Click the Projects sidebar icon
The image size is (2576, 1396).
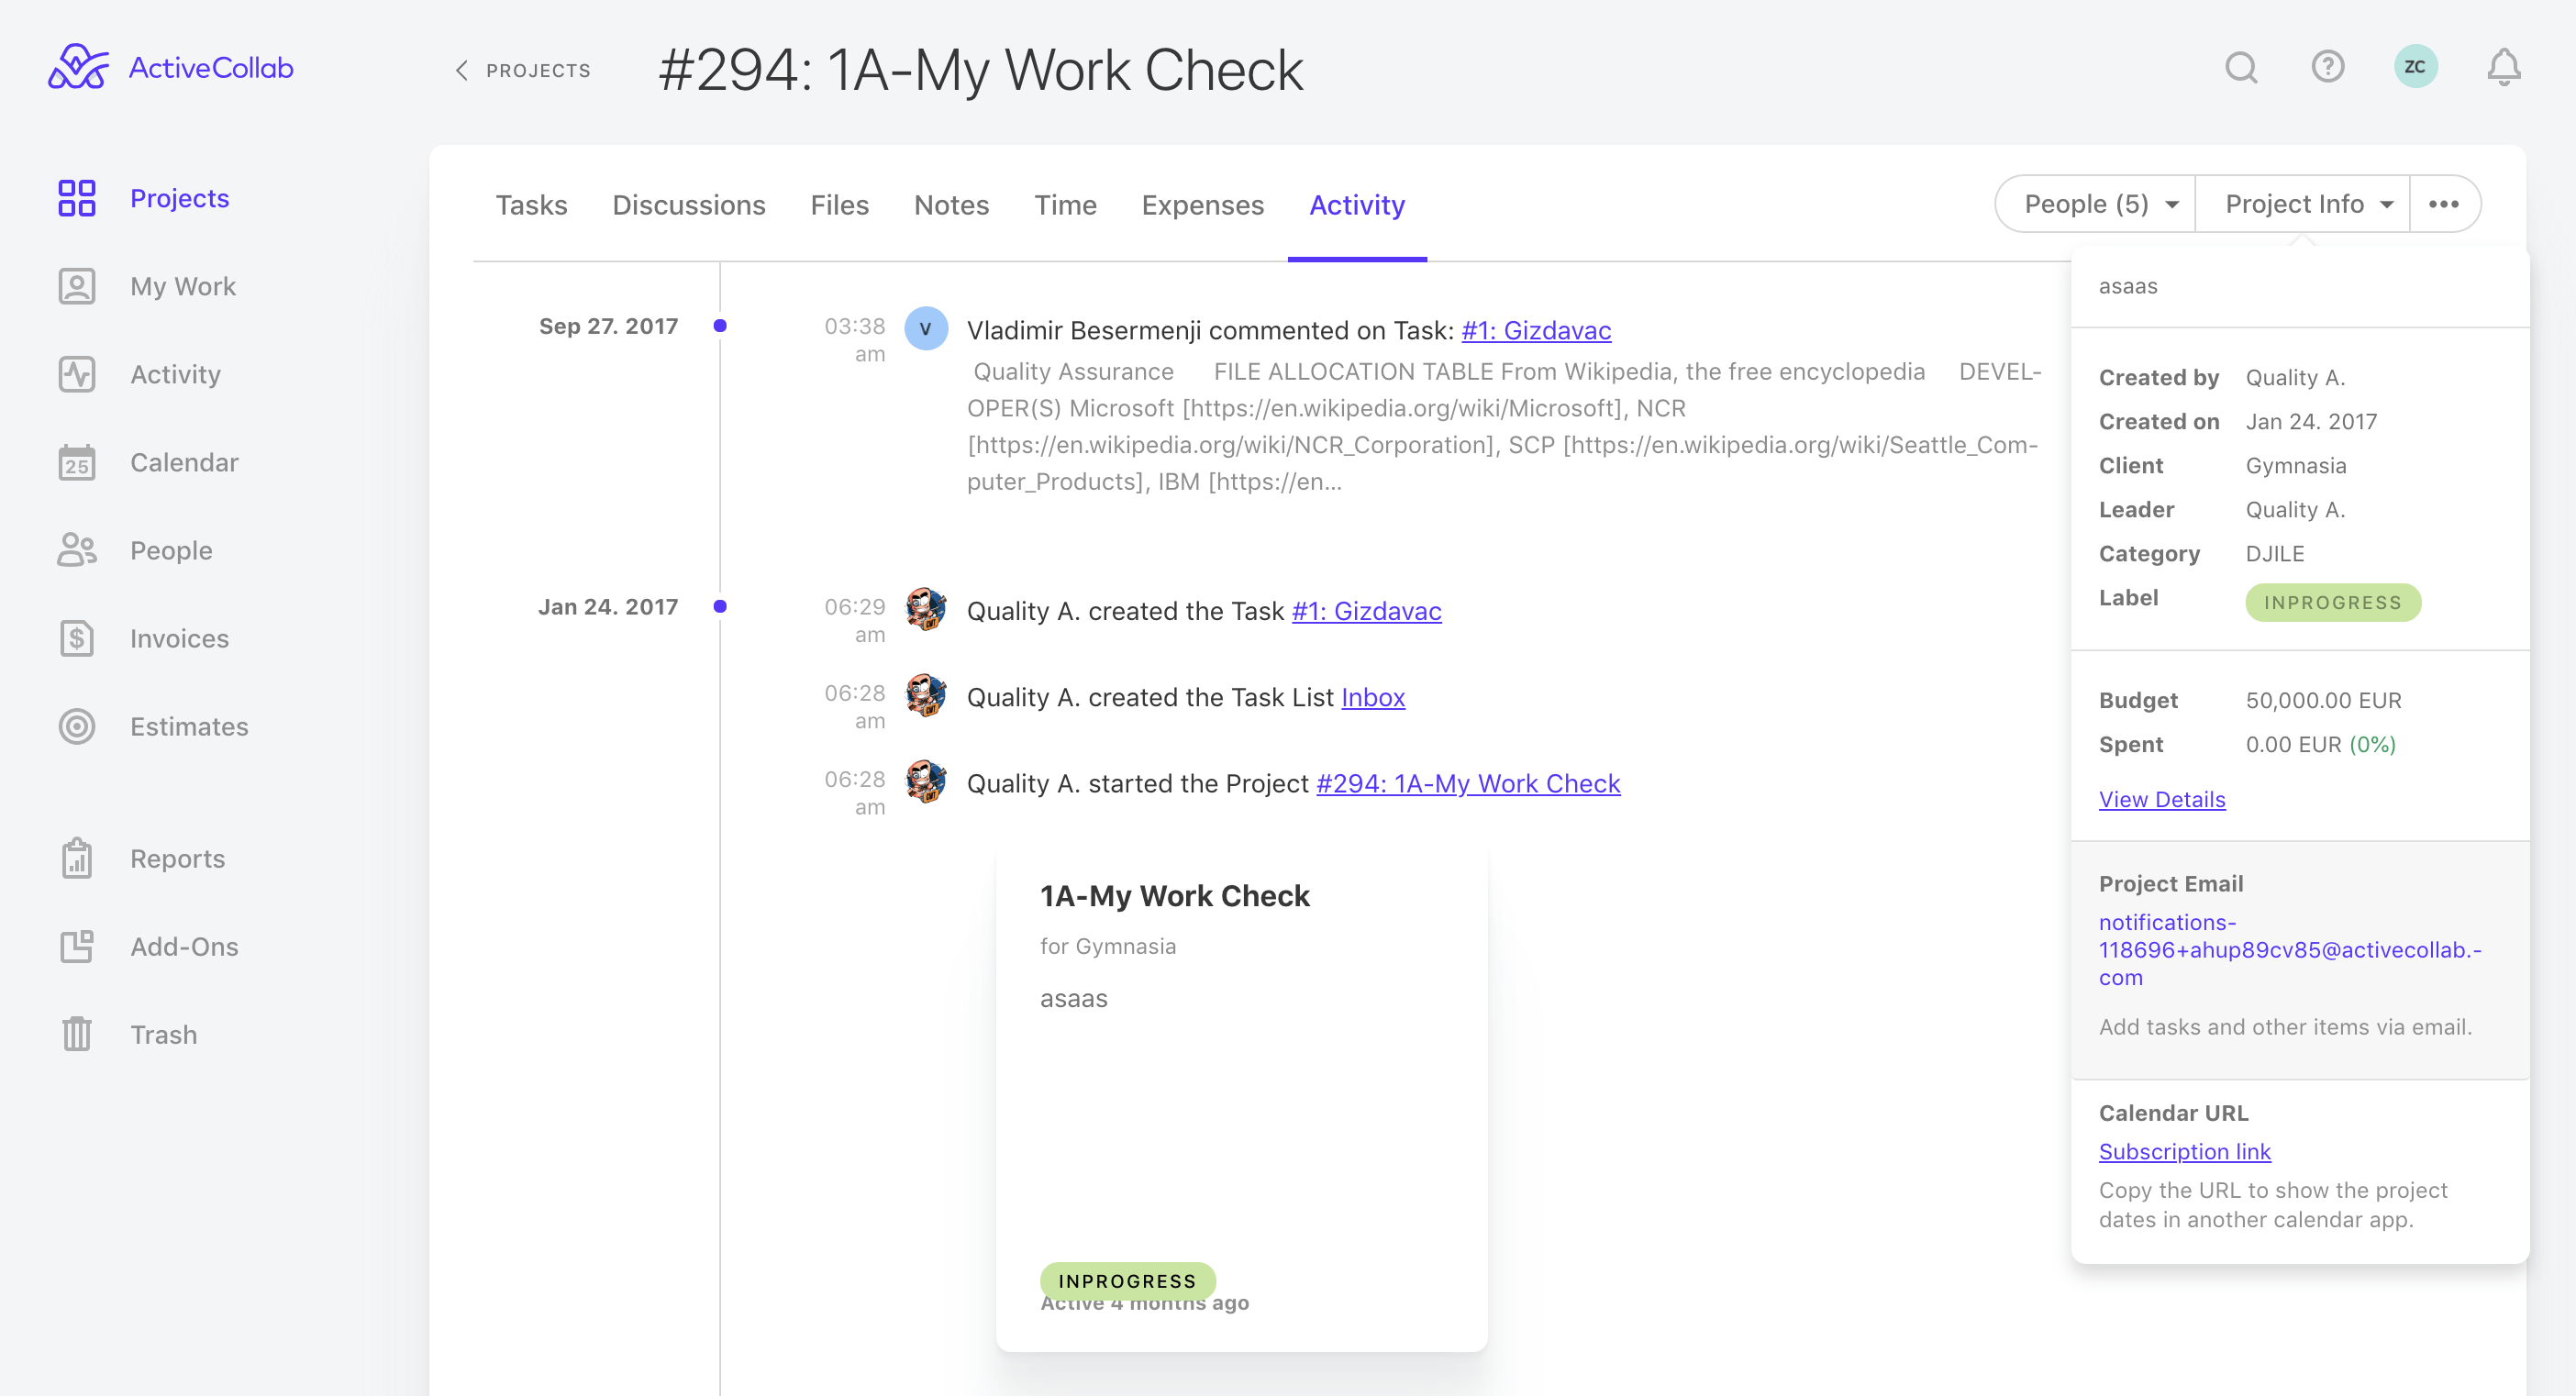pyautogui.click(x=74, y=198)
